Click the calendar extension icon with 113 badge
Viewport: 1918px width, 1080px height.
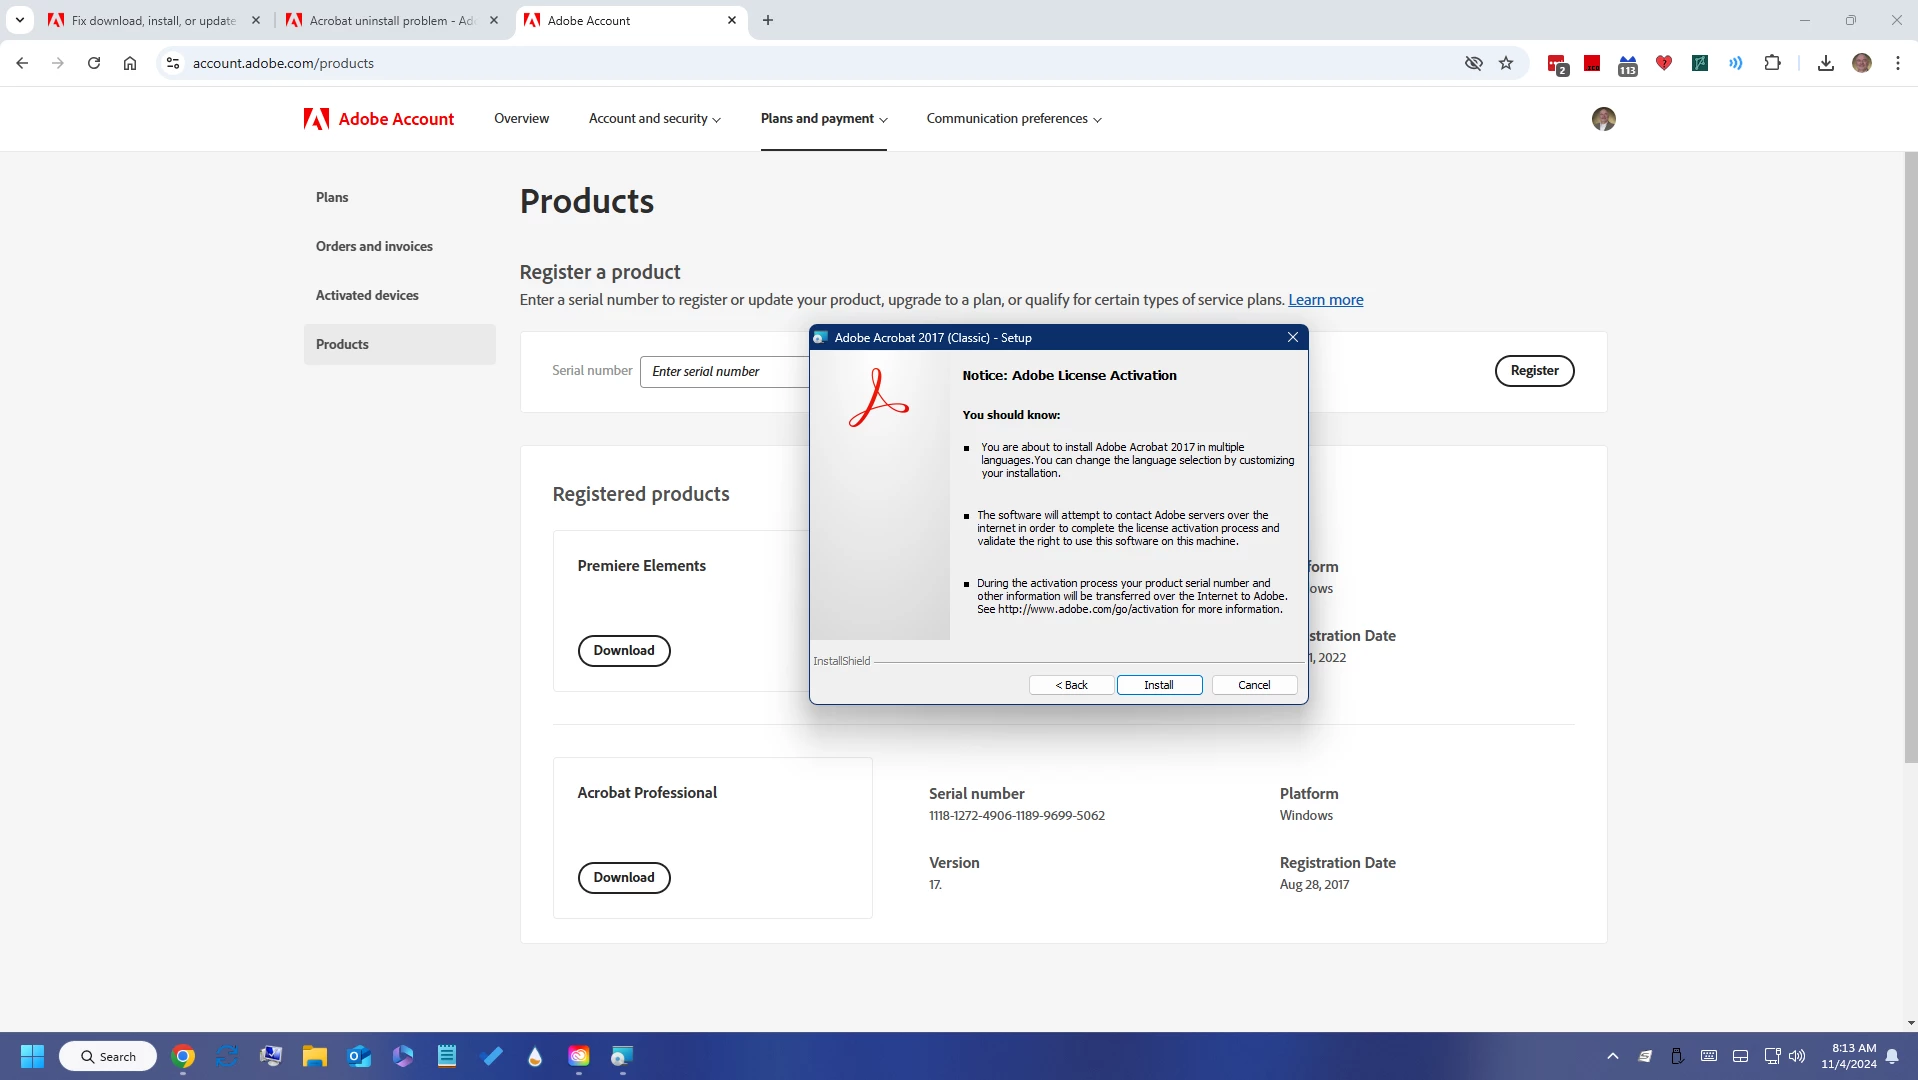click(1628, 65)
